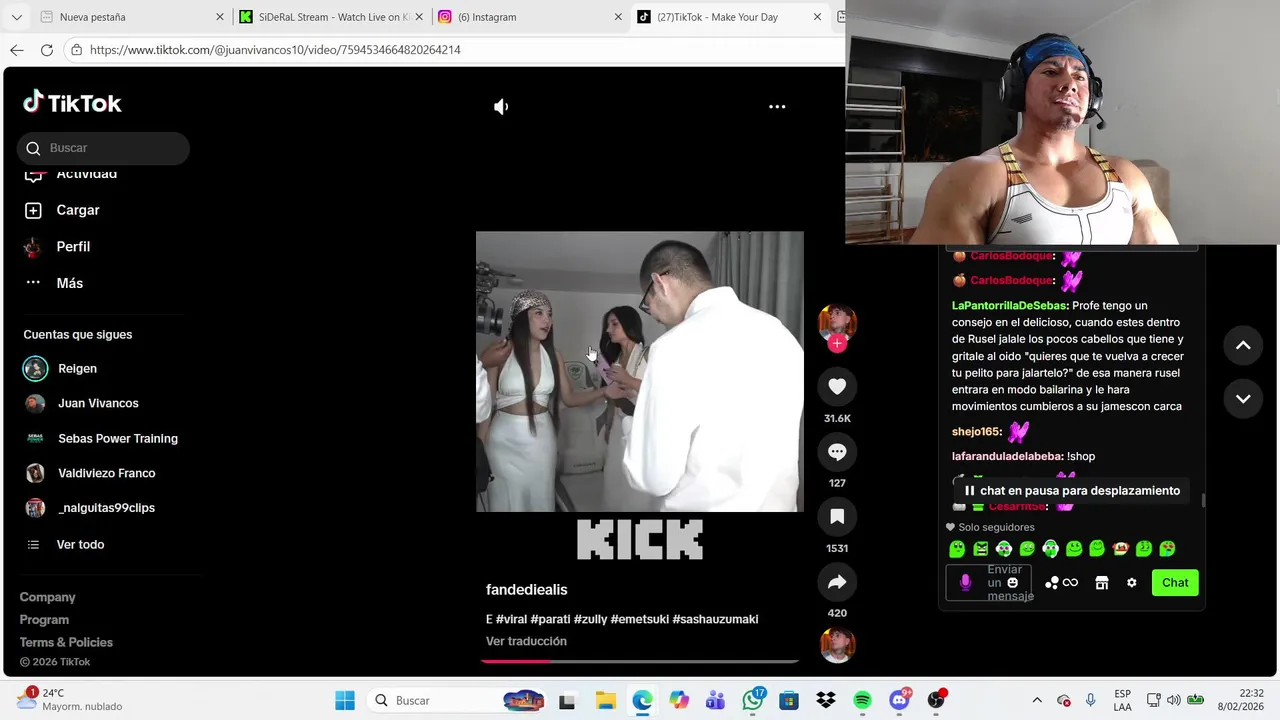The height and width of the screenshot is (720, 1280).
Task: Open File Explorer from the taskbar
Action: [x=605, y=700]
